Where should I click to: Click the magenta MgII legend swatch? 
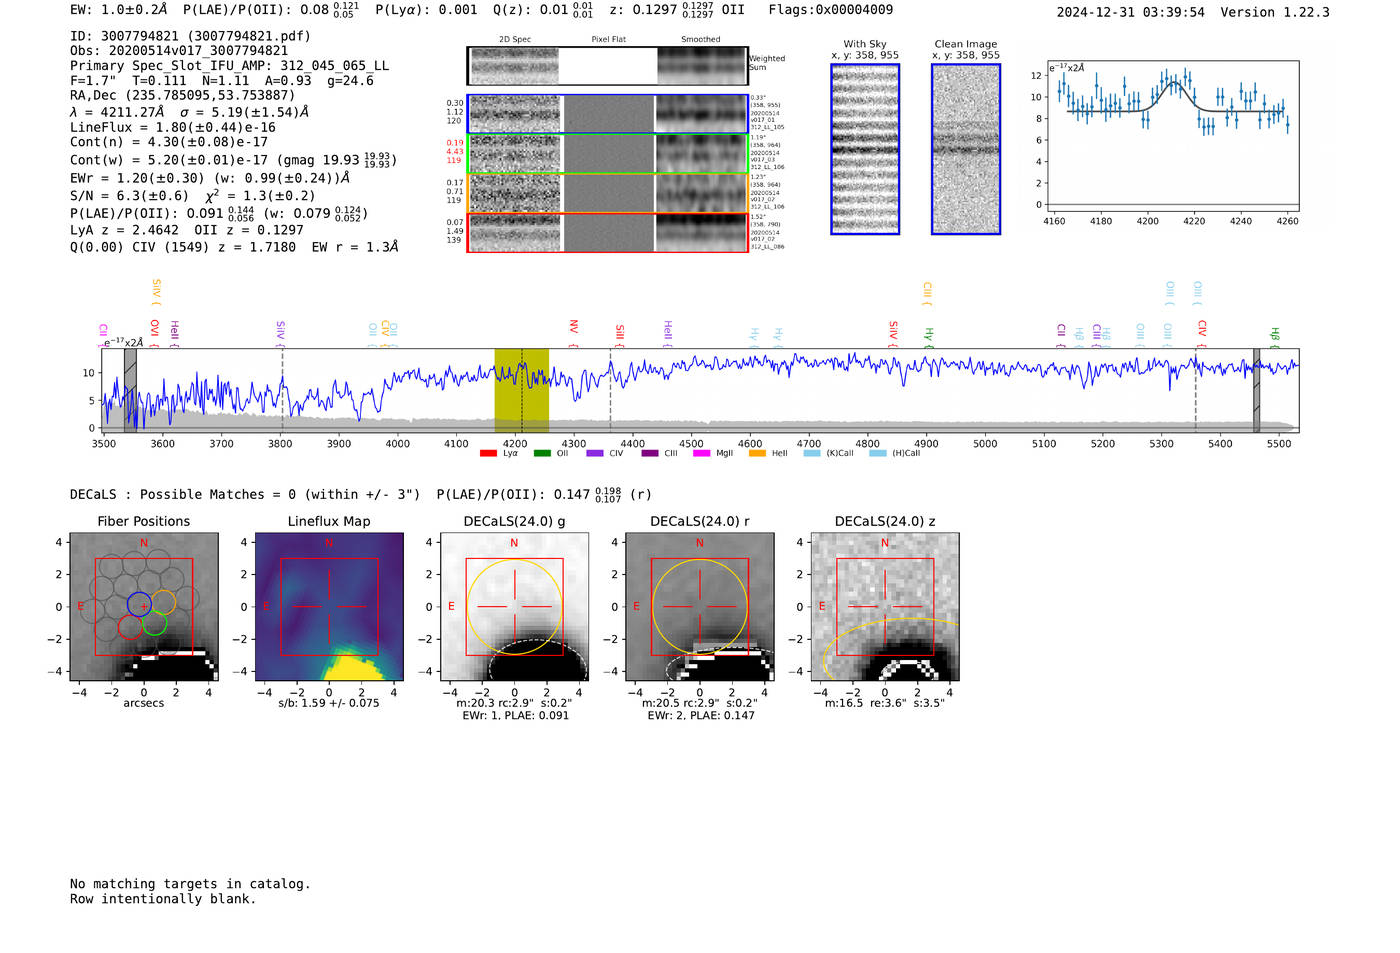(701, 454)
